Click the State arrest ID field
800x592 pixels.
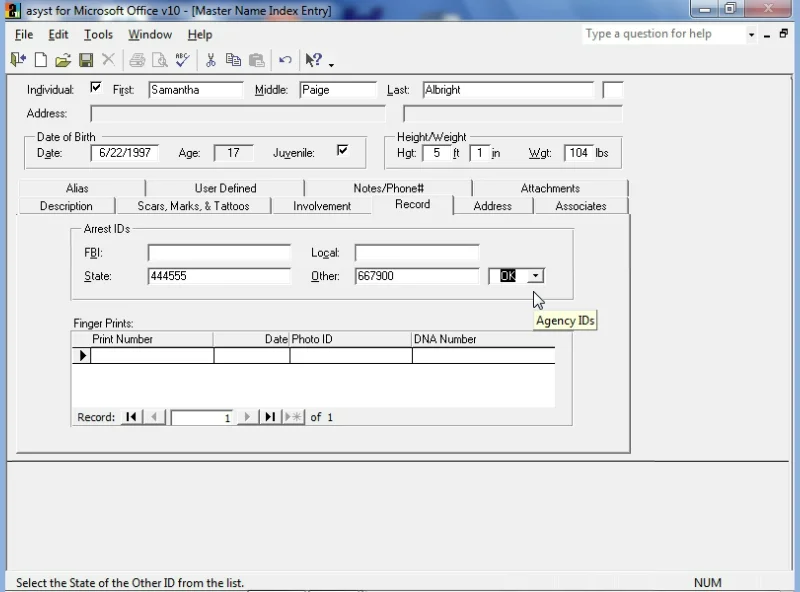pos(219,276)
